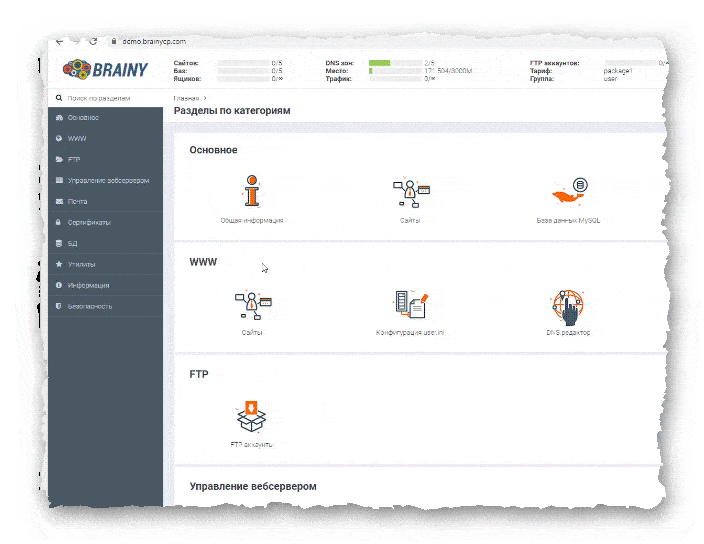Open Утилиты in the sidebar menu
Image resolution: width=704 pixels, height=544 pixels.
(106, 264)
